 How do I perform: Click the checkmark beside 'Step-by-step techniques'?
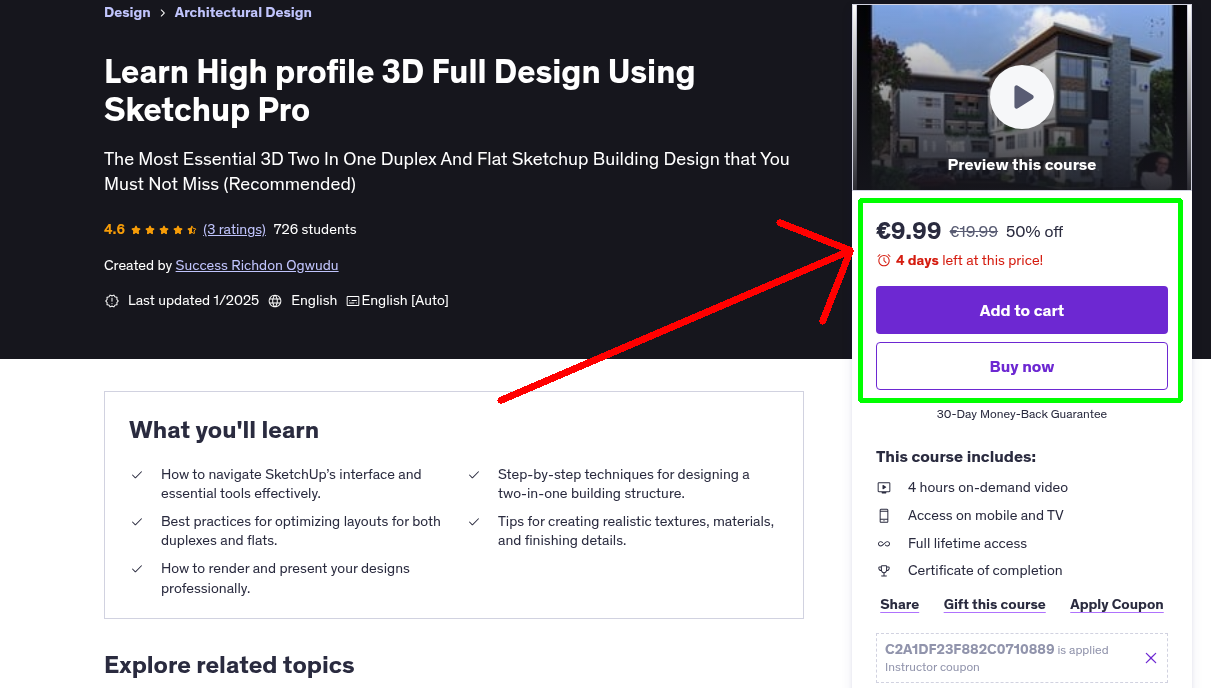(x=474, y=475)
